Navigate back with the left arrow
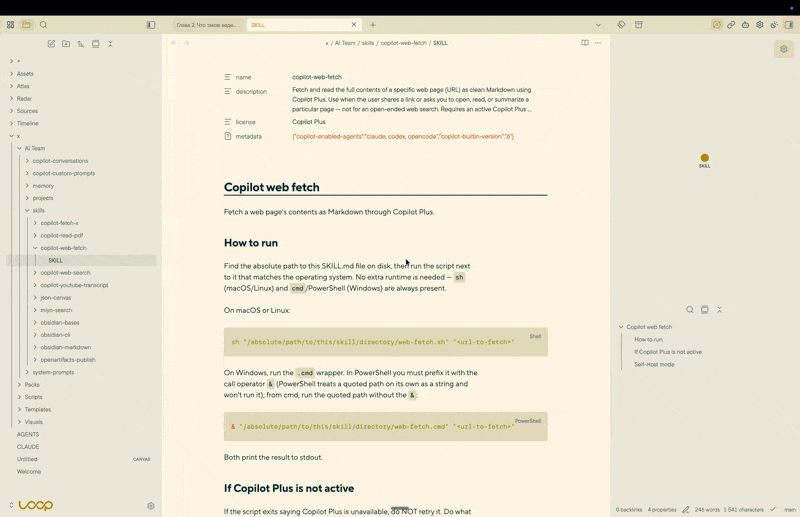800x517 pixels. [x=173, y=43]
